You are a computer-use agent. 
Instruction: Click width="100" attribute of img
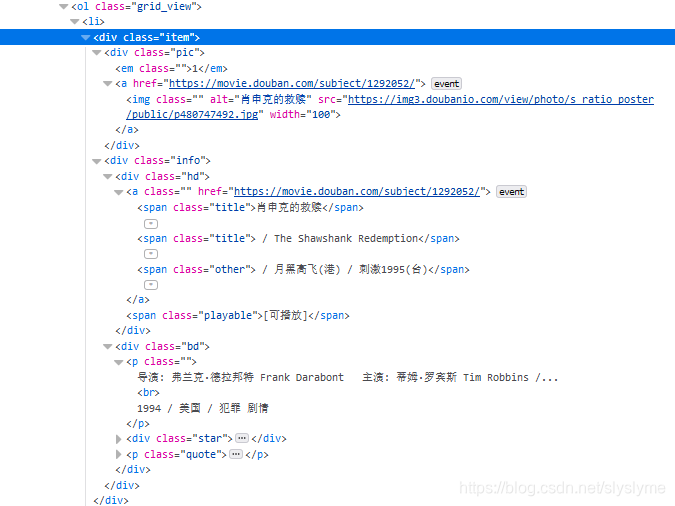point(305,115)
